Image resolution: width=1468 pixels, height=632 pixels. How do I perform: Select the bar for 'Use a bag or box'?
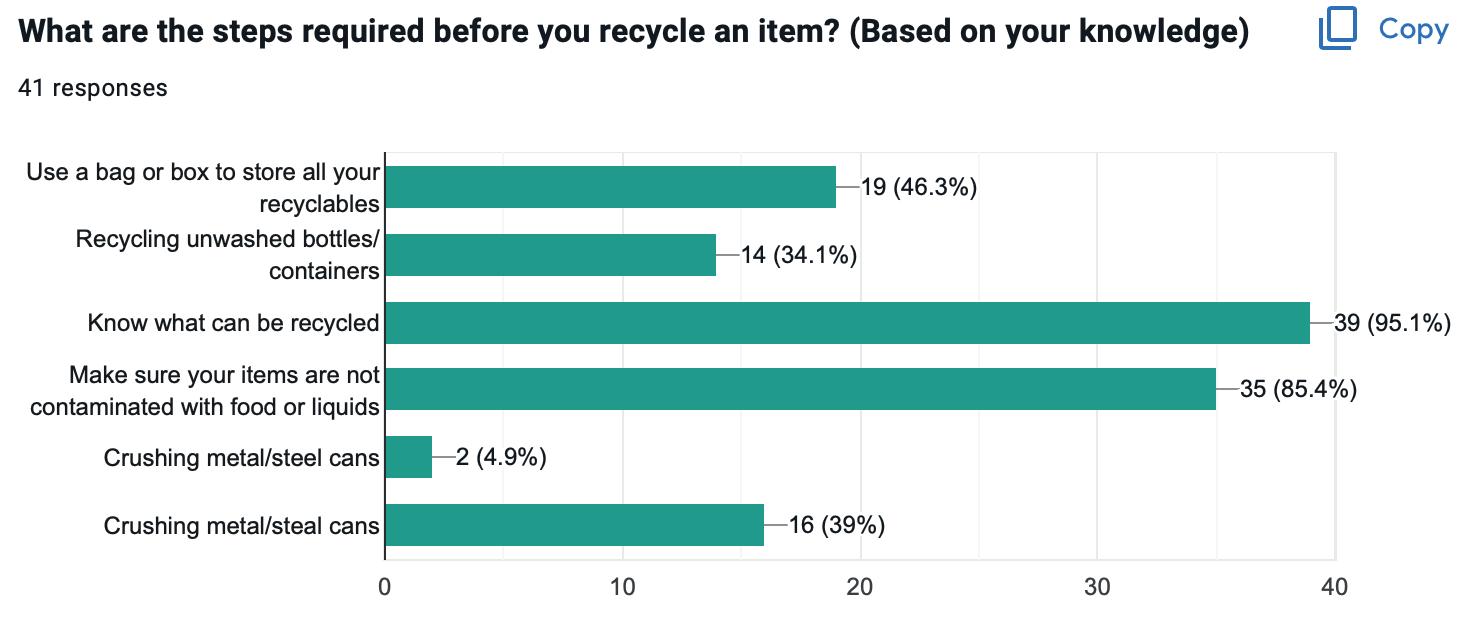(610, 187)
